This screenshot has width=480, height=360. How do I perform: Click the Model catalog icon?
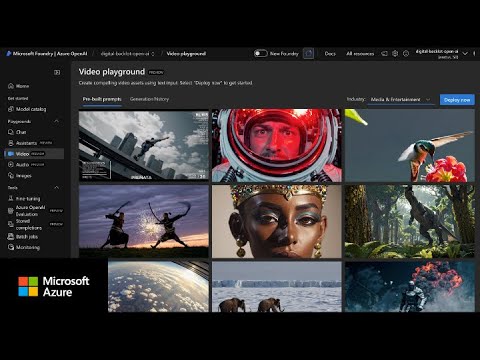(x=11, y=109)
